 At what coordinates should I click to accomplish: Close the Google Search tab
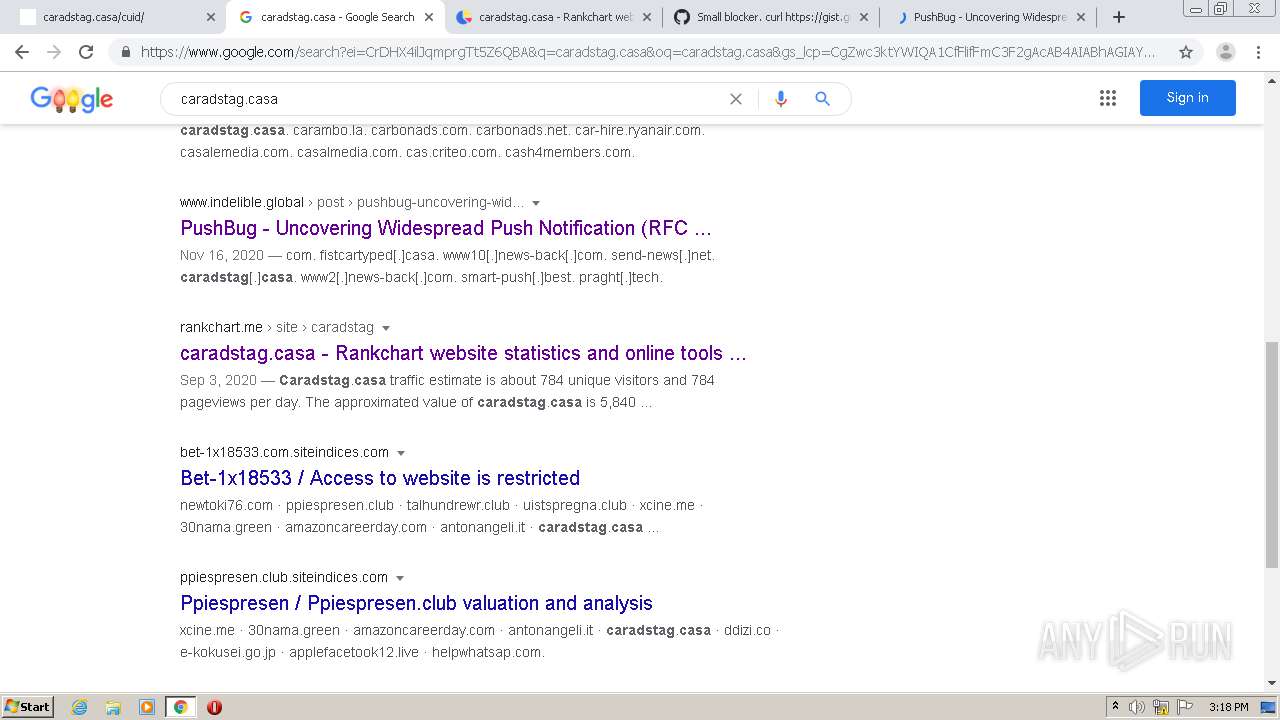point(429,17)
